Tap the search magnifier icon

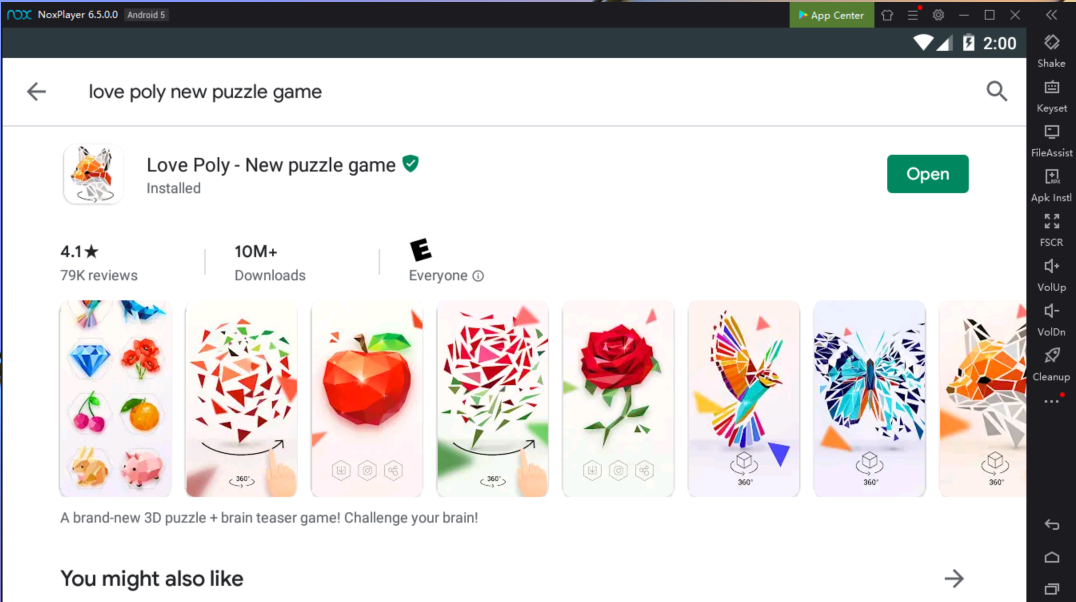click(996, 91)
